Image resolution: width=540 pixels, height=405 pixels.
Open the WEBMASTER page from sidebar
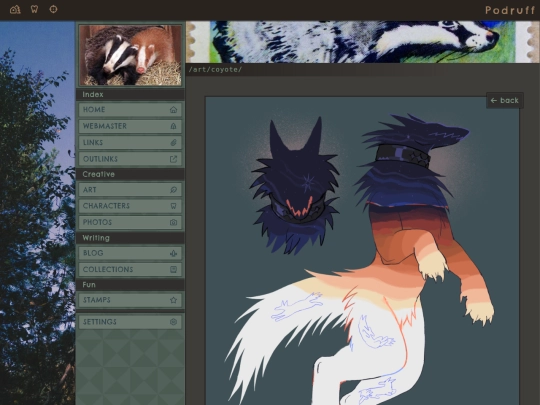click(130, 126)
